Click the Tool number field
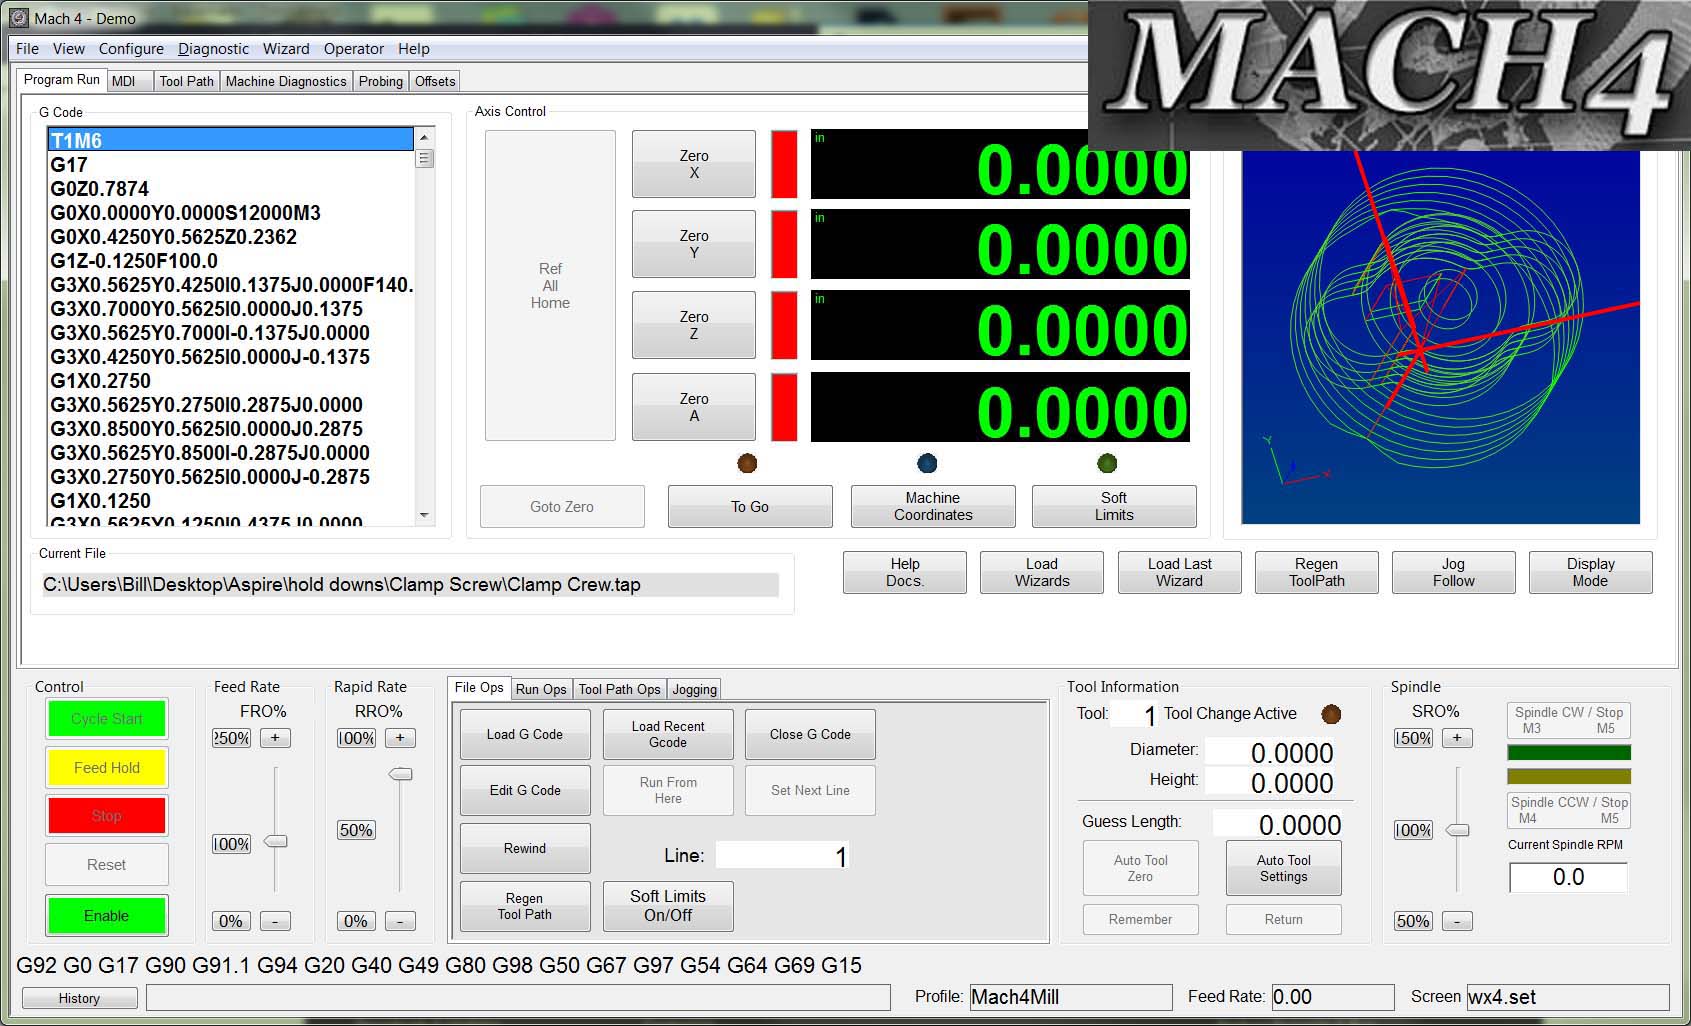This screenshot has height=1026, width=1691. tap(1135, 715)
